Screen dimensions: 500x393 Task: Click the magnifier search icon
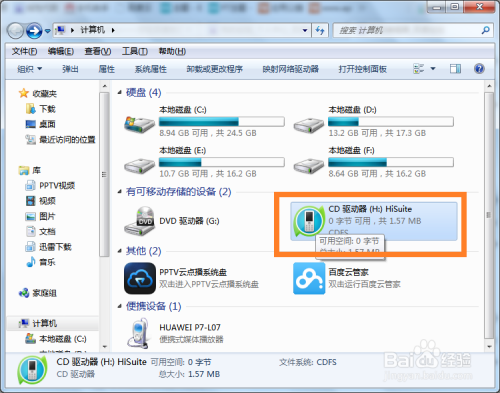[x=486, y=30]
